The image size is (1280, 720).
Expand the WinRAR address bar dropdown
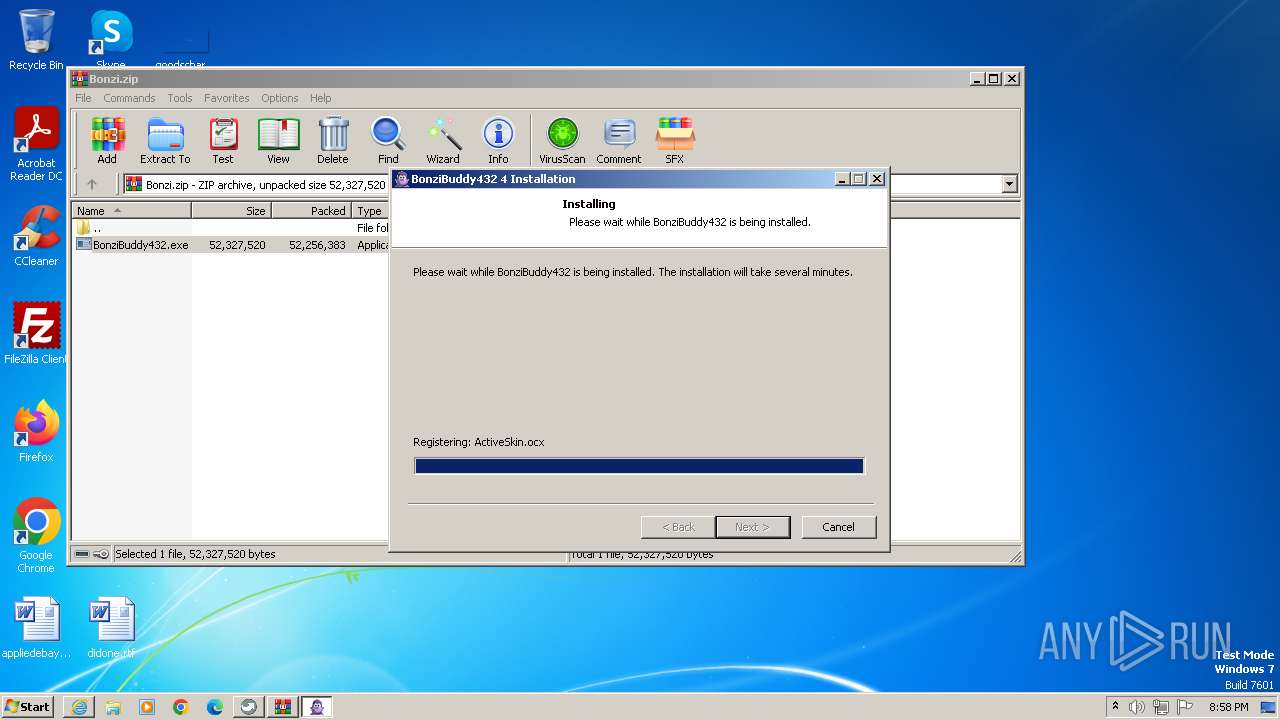1009,184
